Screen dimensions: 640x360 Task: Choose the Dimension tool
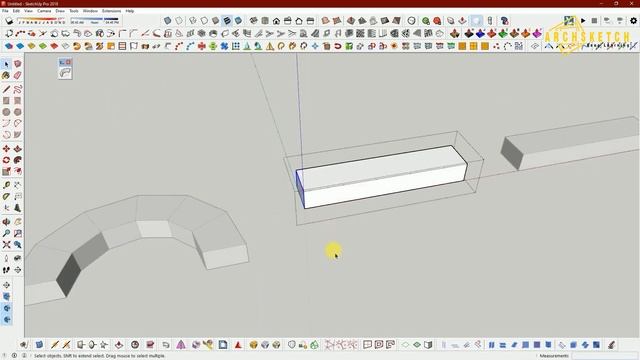pyautogui.click(x=18, y=185)
